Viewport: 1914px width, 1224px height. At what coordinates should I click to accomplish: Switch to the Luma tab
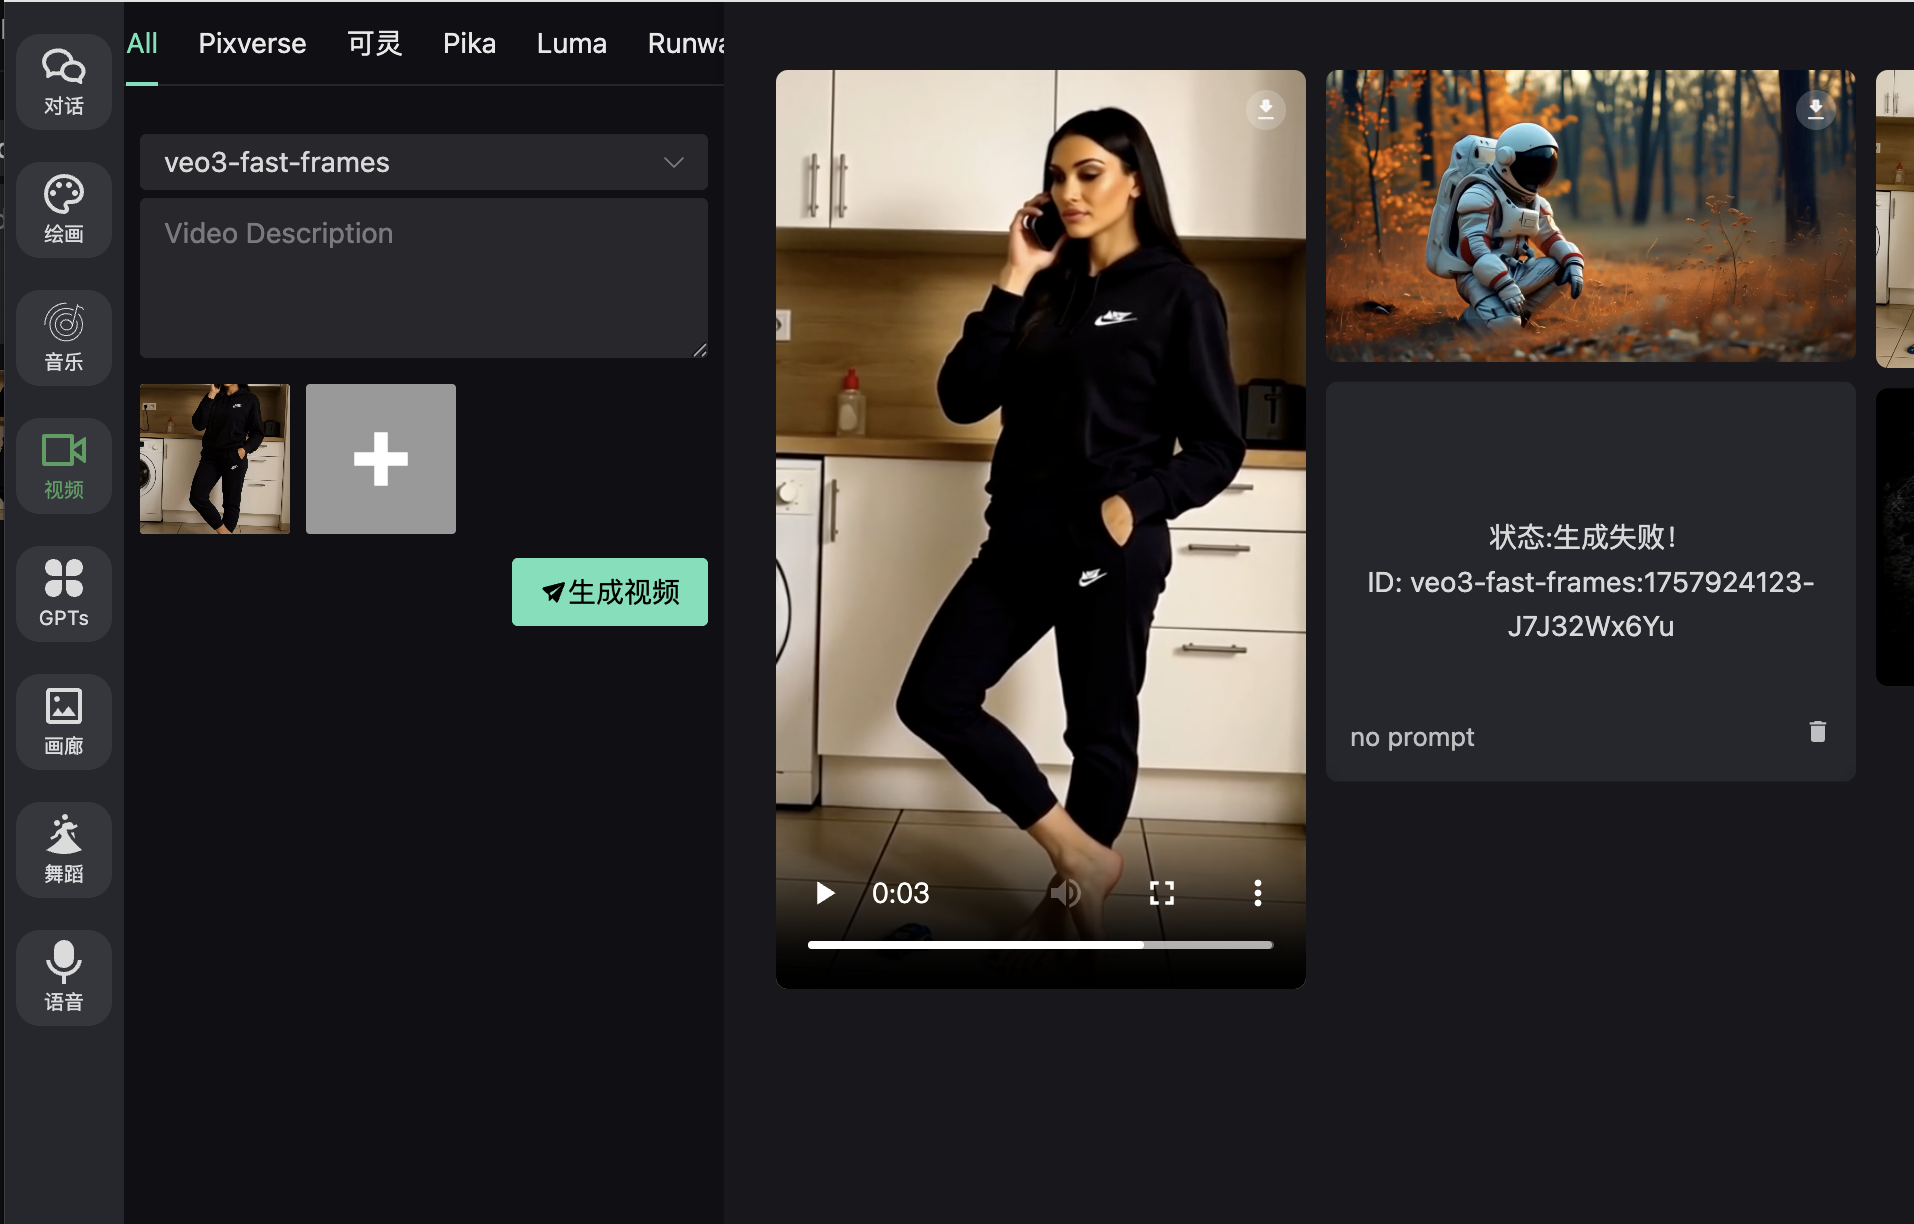point(571,44)
